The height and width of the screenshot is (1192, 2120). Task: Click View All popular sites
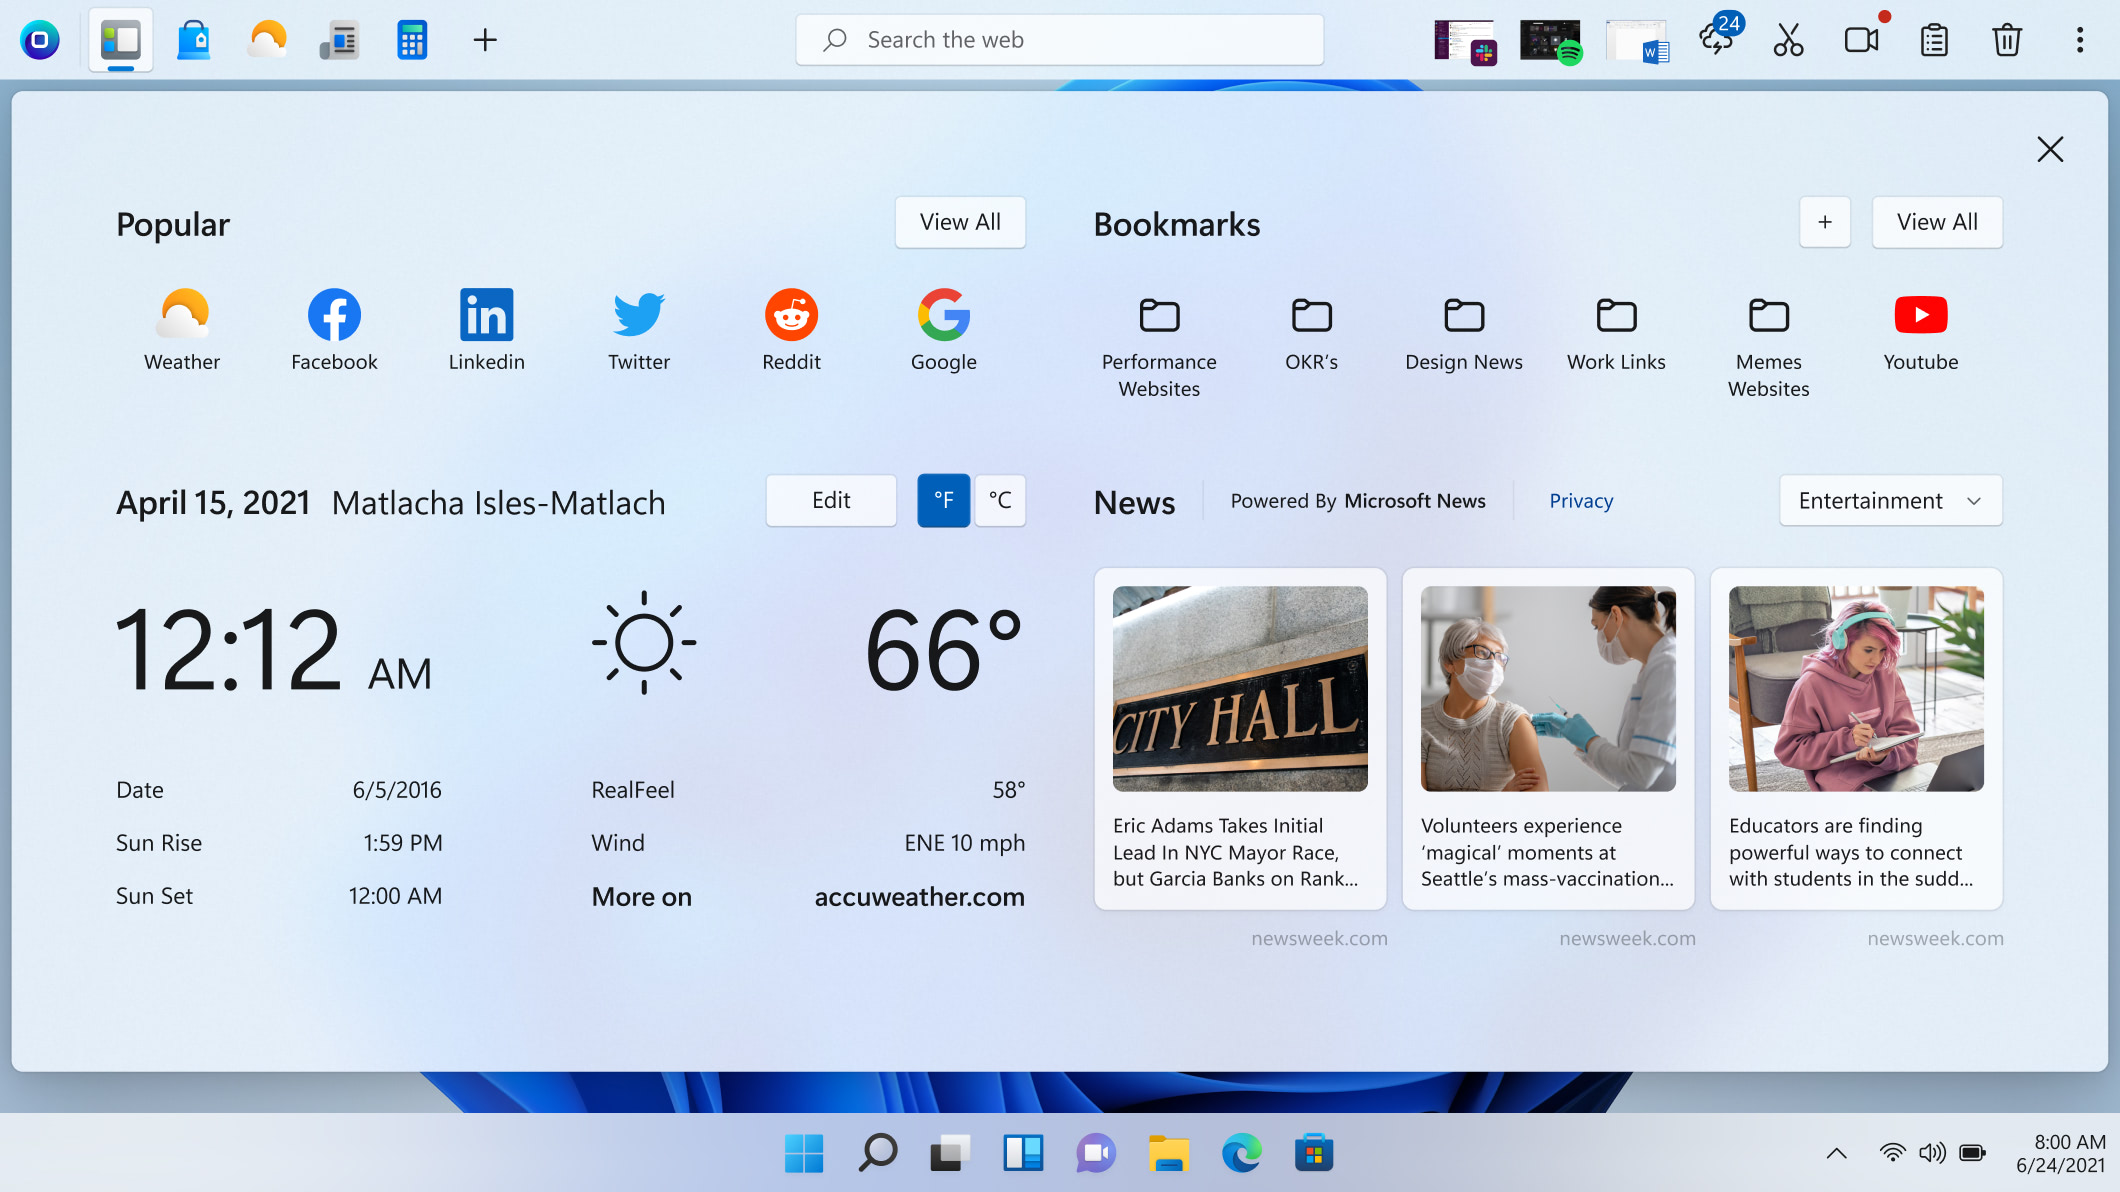[961, 221]
